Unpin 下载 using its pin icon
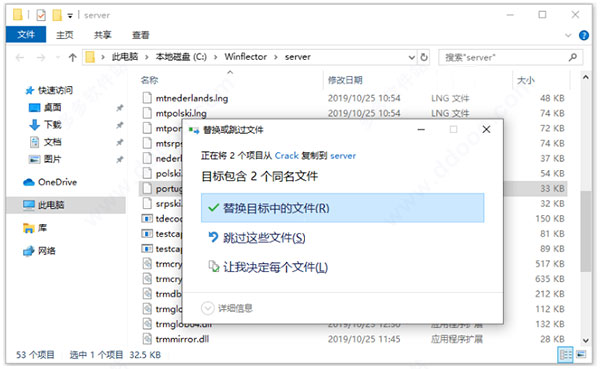Image resolution: width=600 pixels, height=369 pixels. point(120,125)
